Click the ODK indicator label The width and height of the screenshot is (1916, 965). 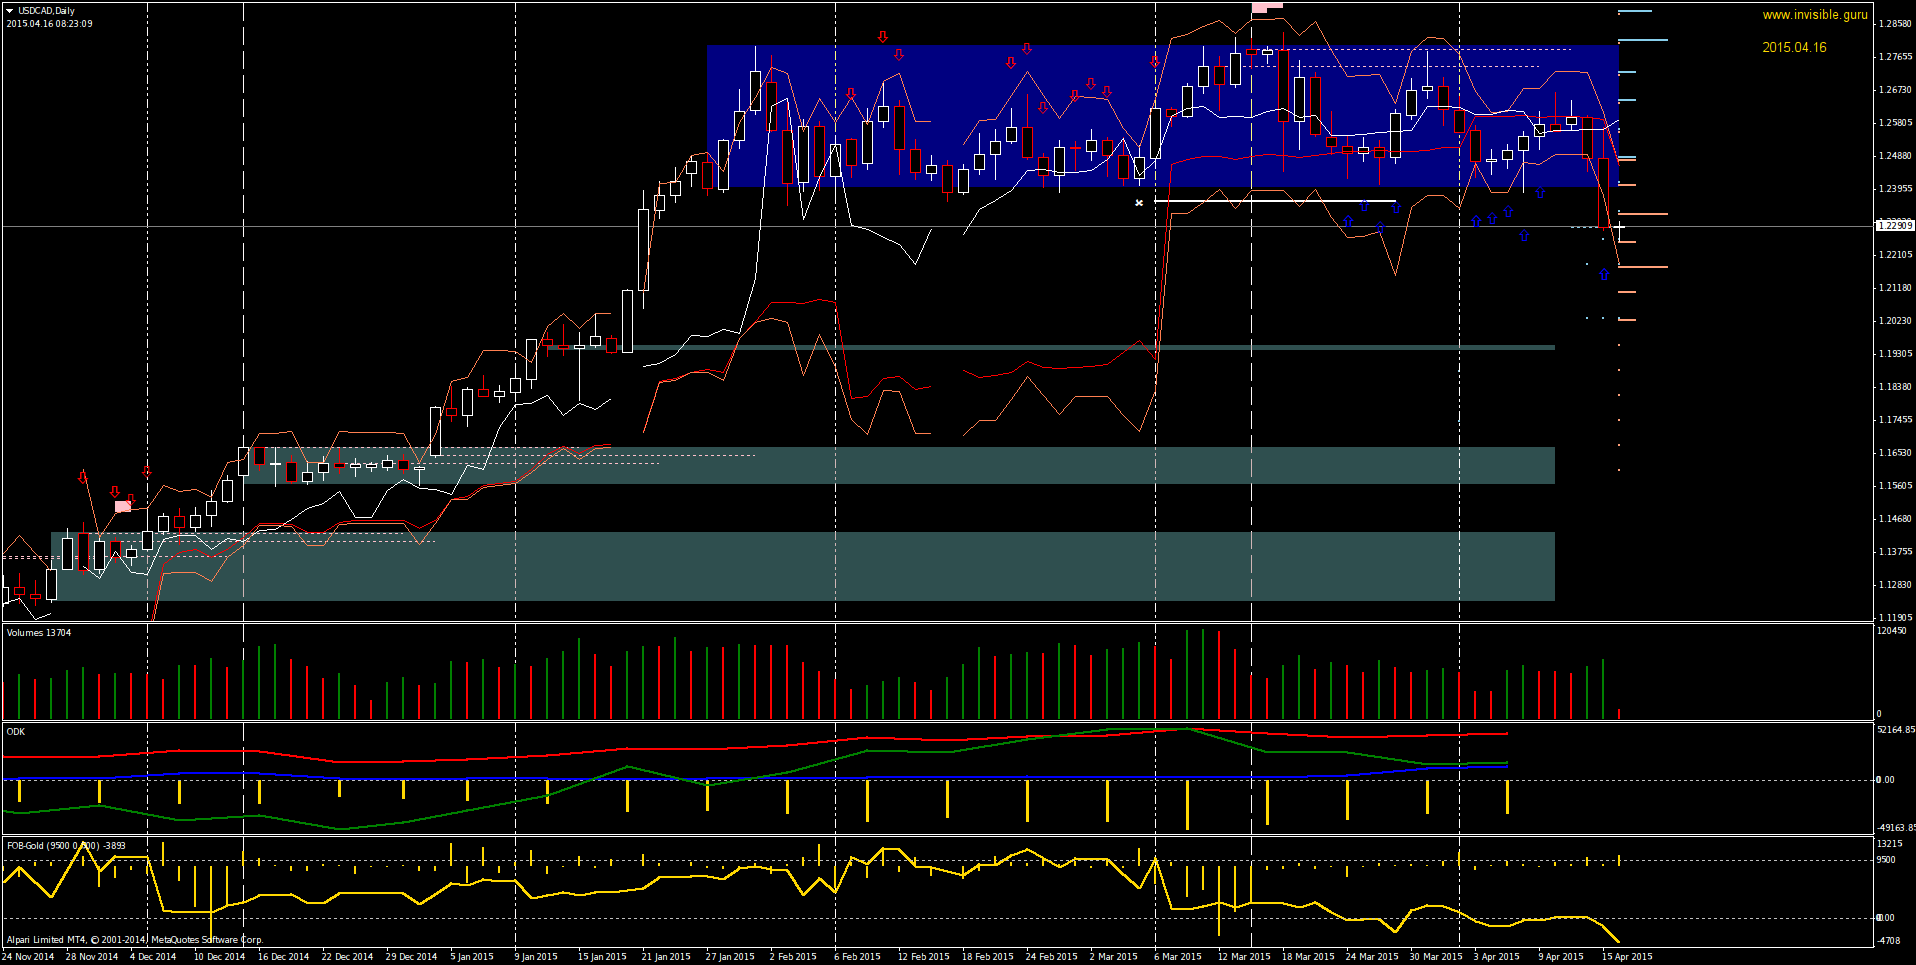(15, 732)
